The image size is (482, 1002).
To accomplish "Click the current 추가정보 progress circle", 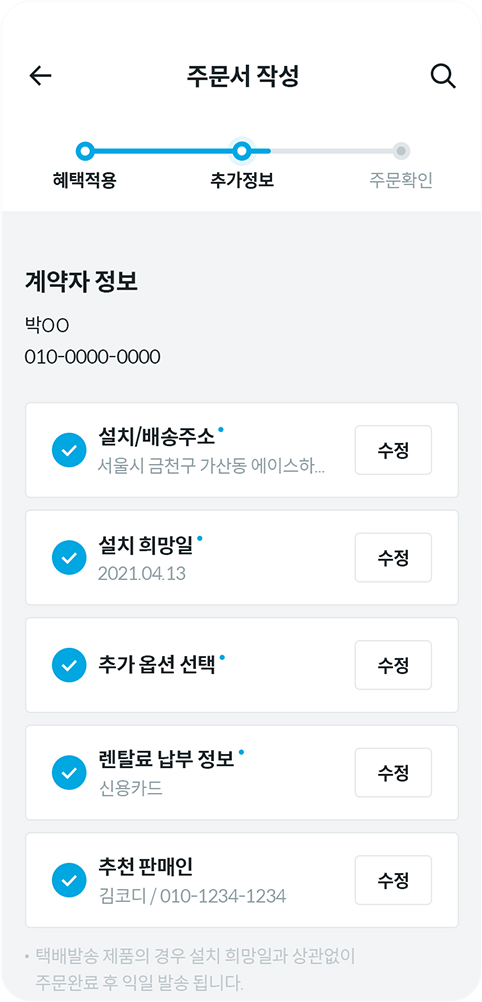I will pyautogui.click(x=241, y=151).
